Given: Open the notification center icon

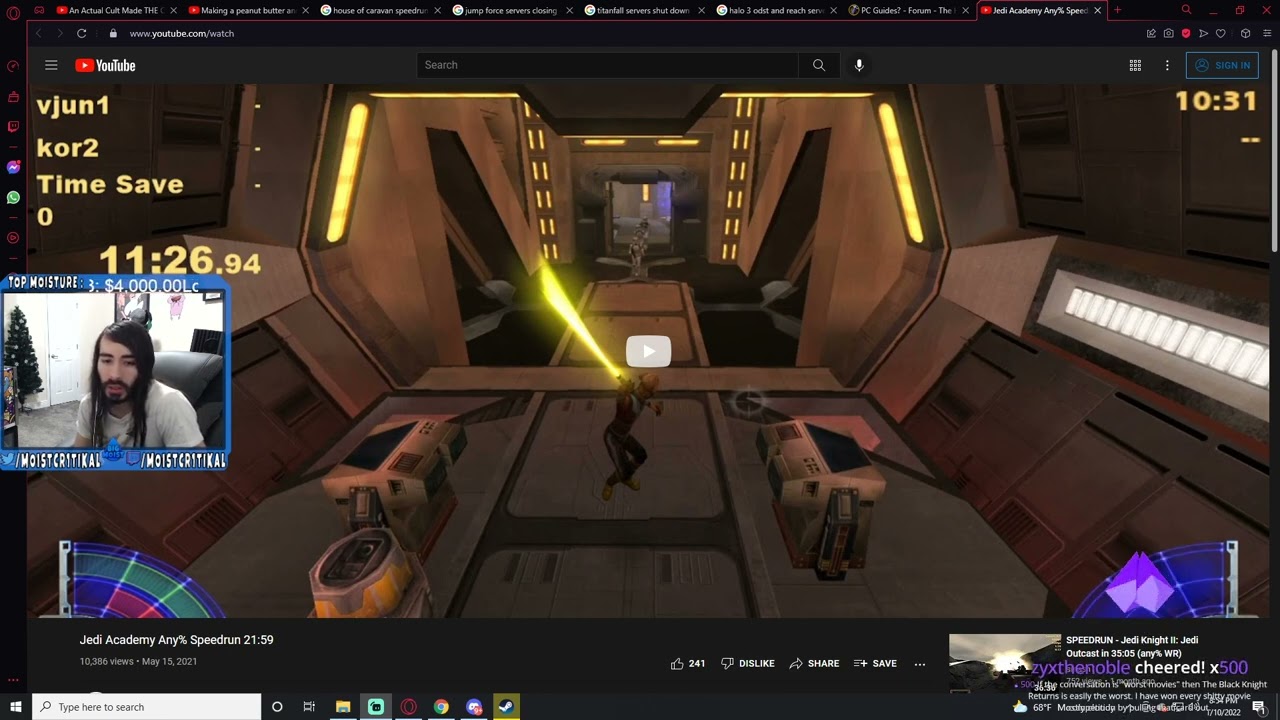Looking at the screenshot, I should (x=1259, y=707).
